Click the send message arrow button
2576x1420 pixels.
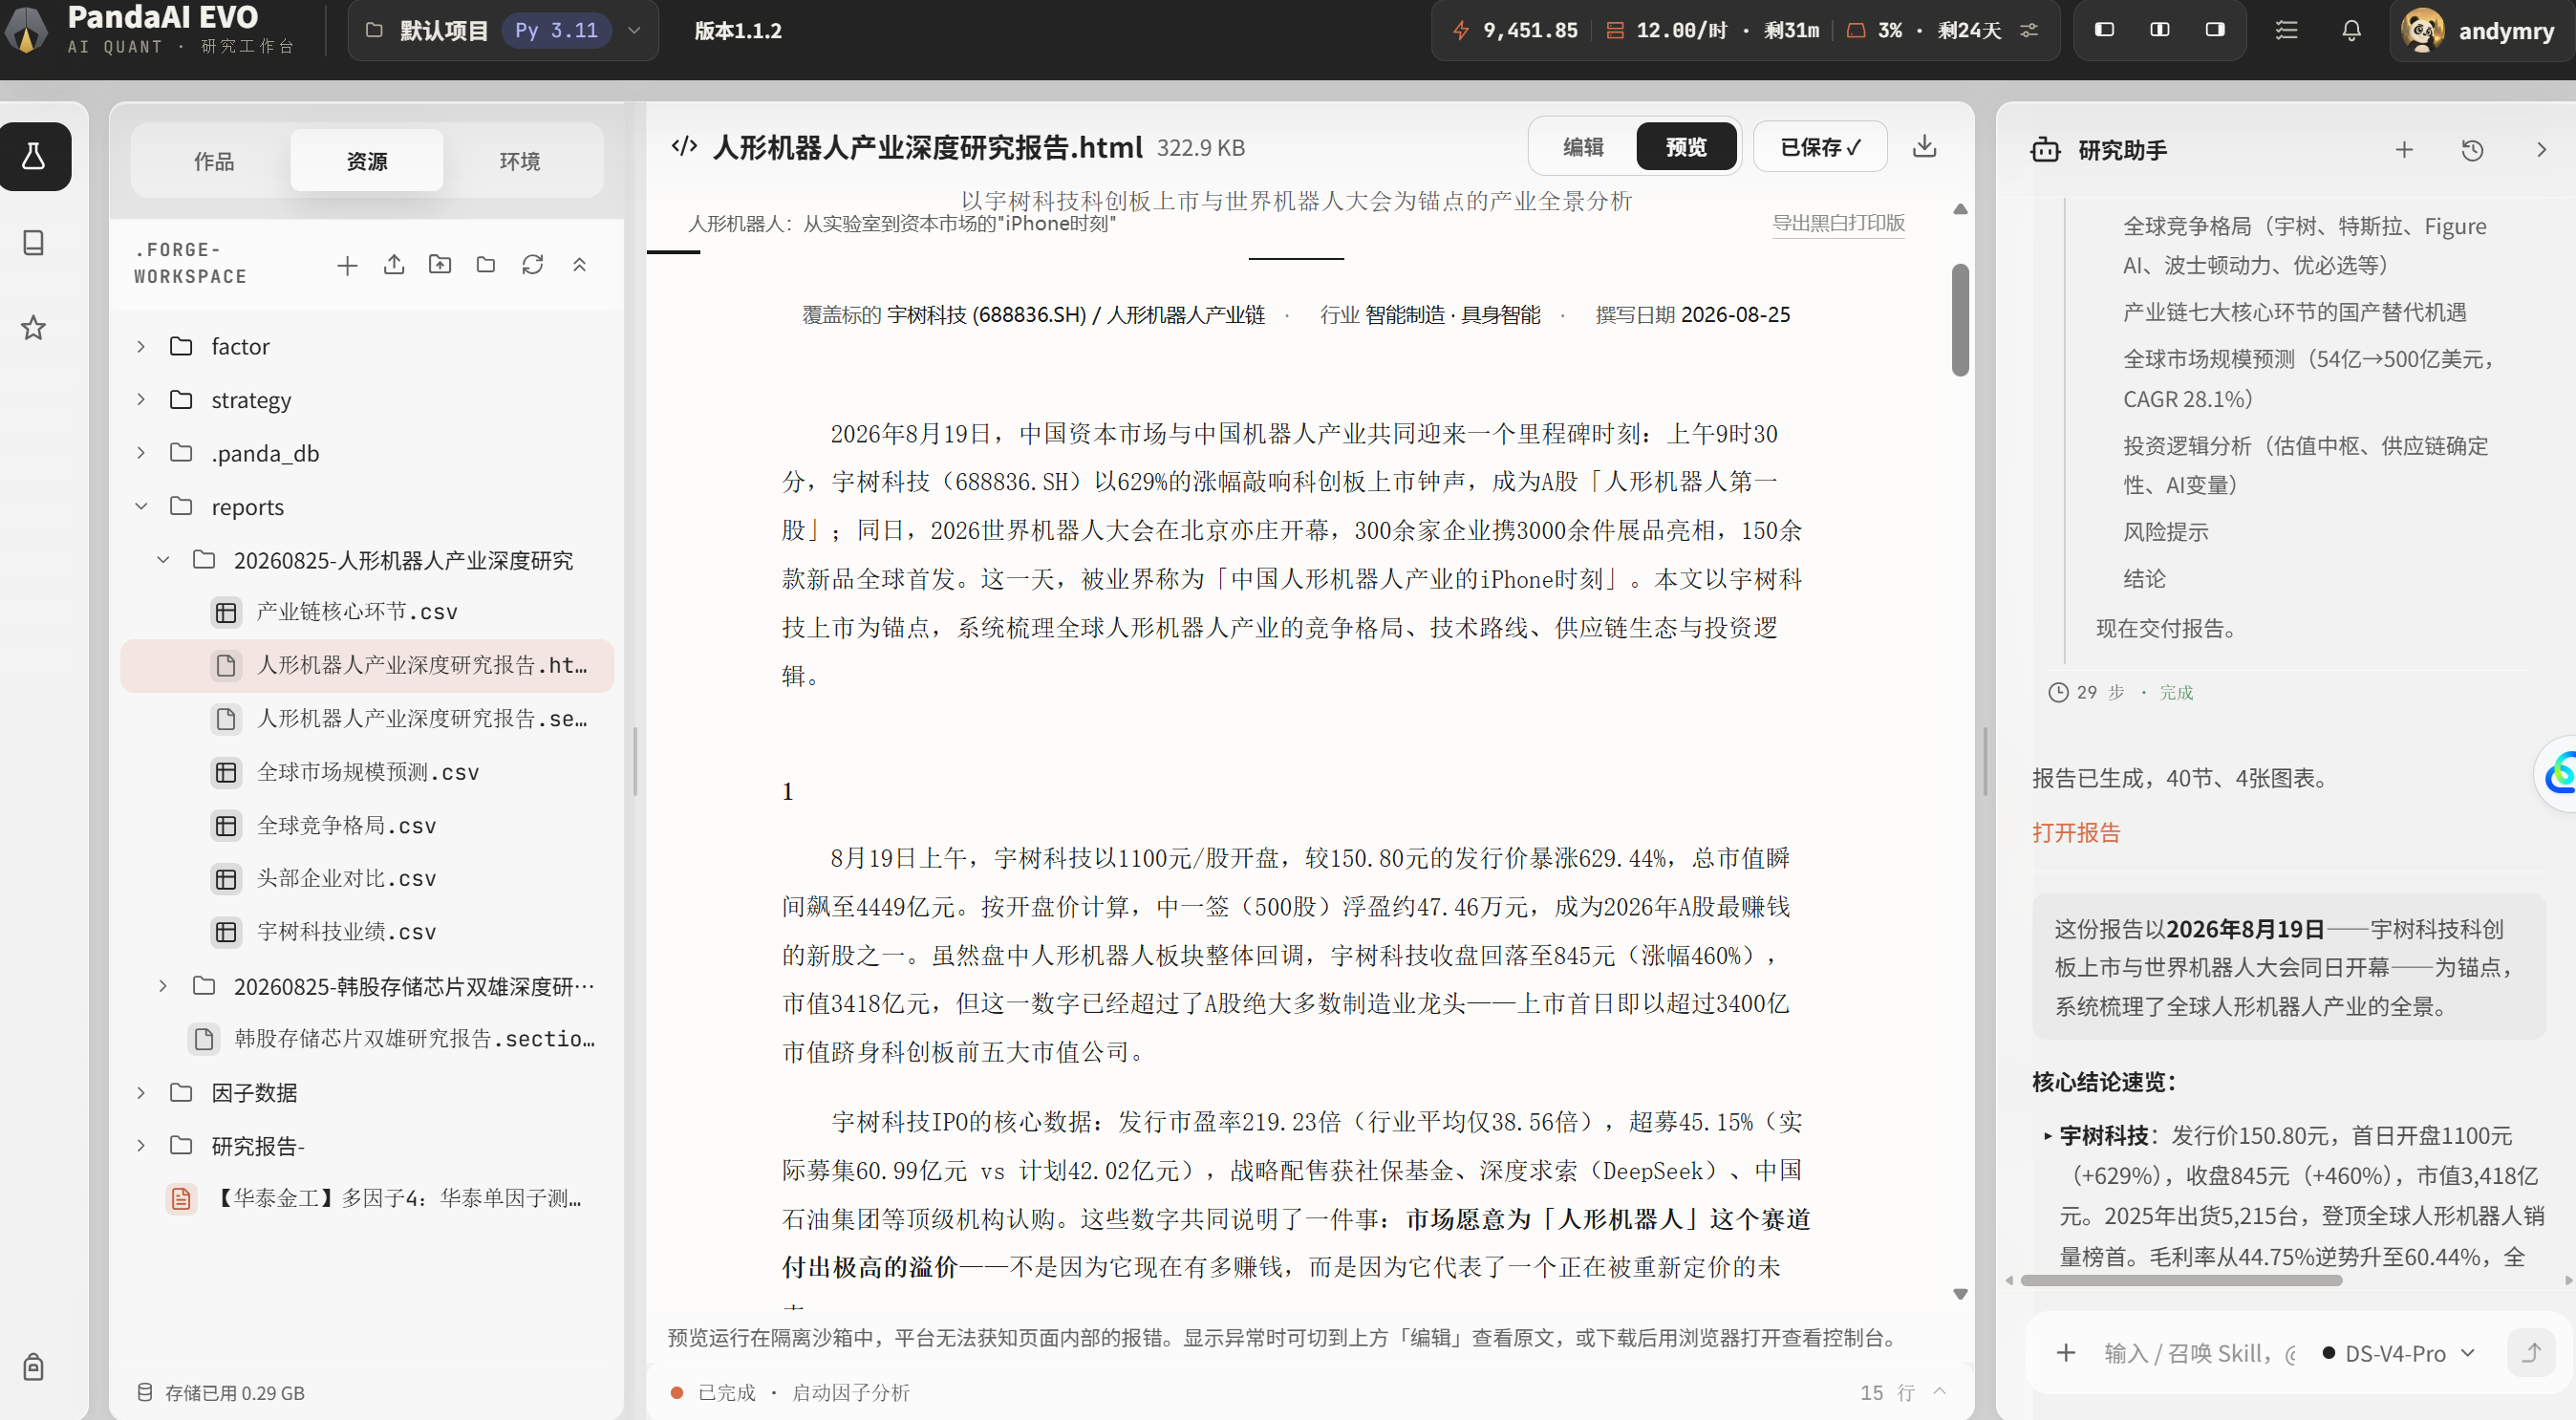(2531, 1353)
